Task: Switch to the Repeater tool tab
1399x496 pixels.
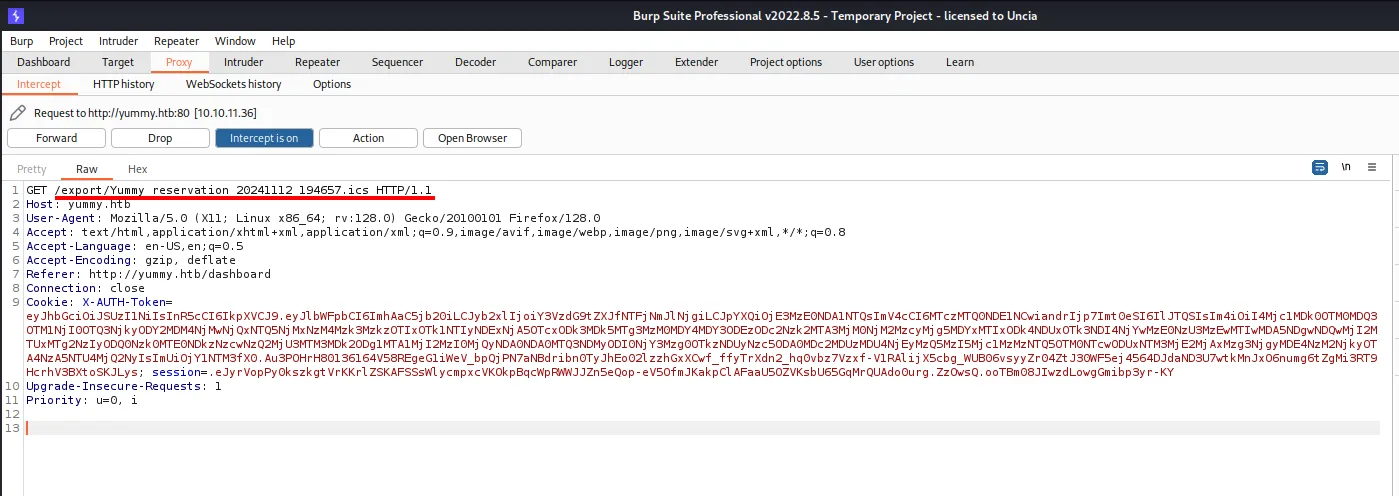Action: (317, 62)
